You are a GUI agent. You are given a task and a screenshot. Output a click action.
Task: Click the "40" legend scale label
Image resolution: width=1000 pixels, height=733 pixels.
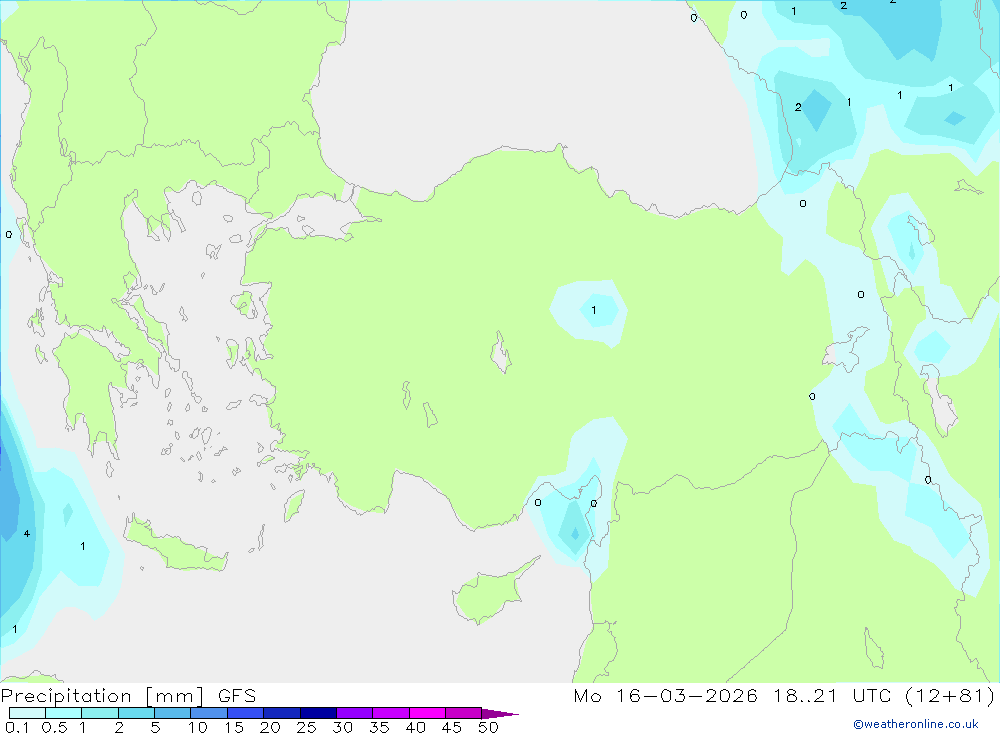click(x=415, y=727)
